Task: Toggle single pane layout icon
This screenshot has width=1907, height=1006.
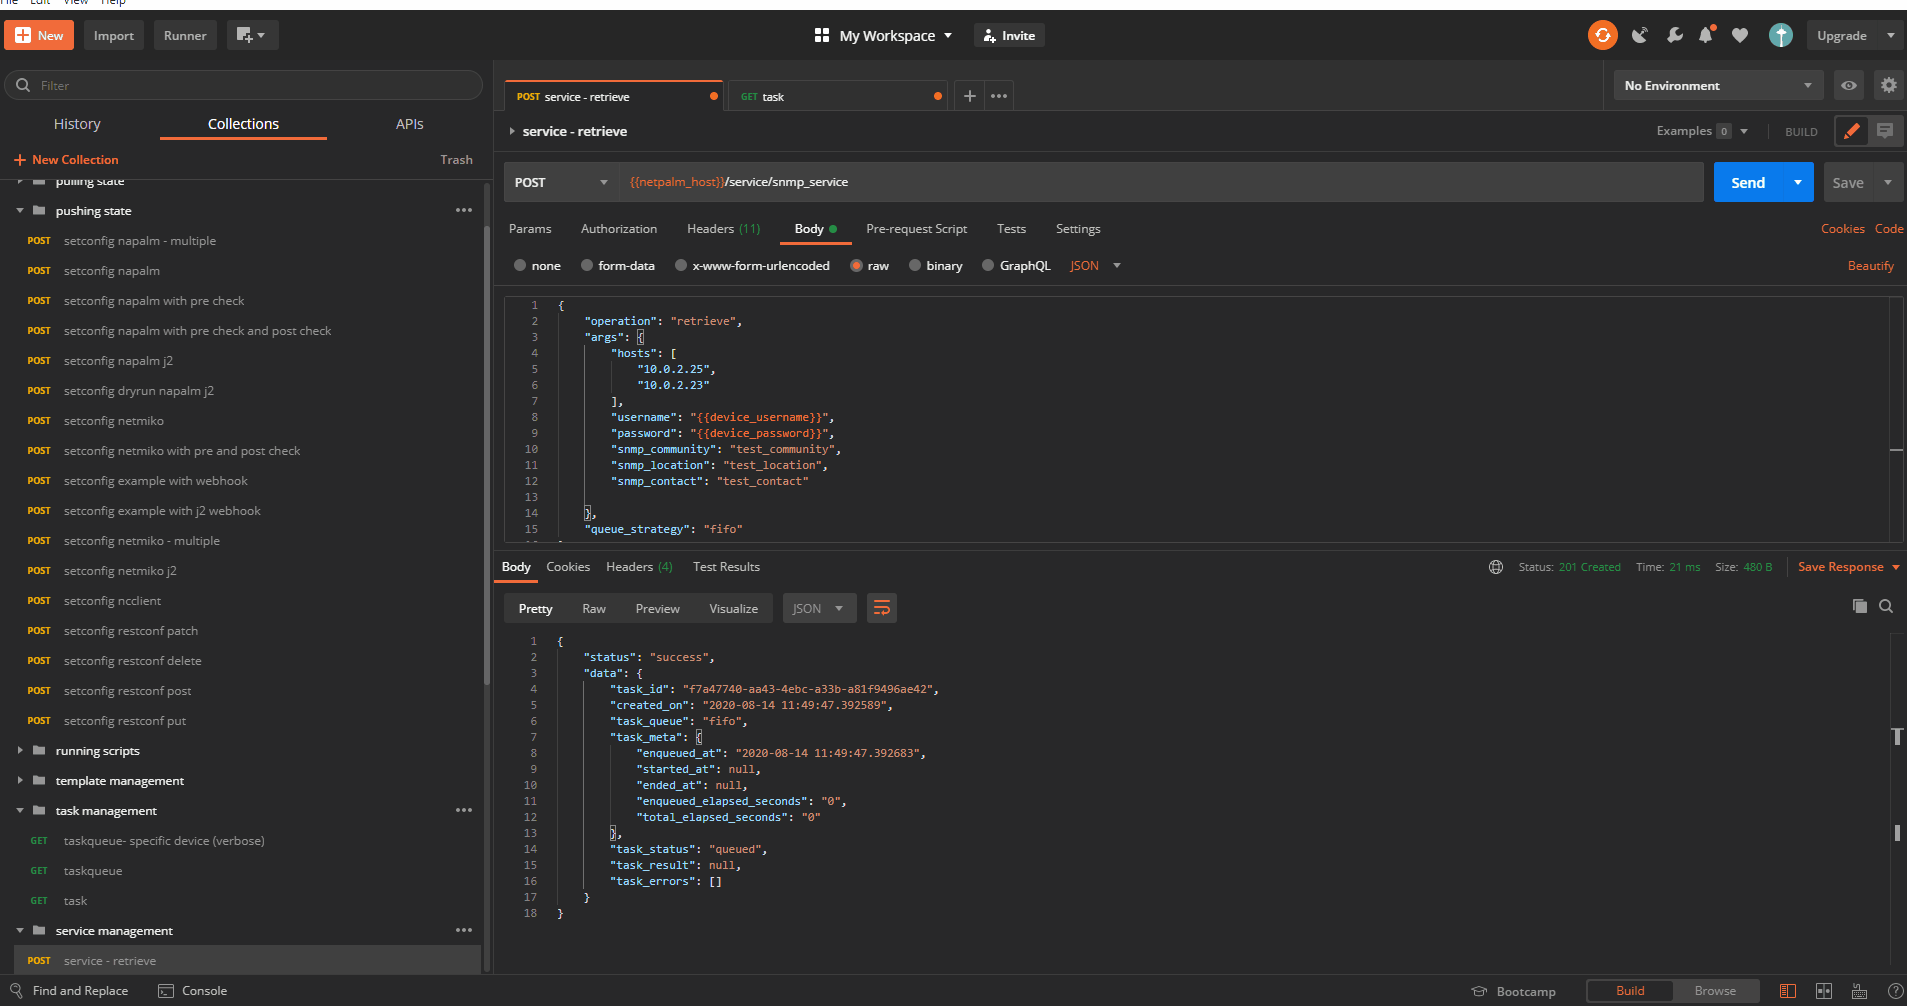Action: tap(1788, 991)
